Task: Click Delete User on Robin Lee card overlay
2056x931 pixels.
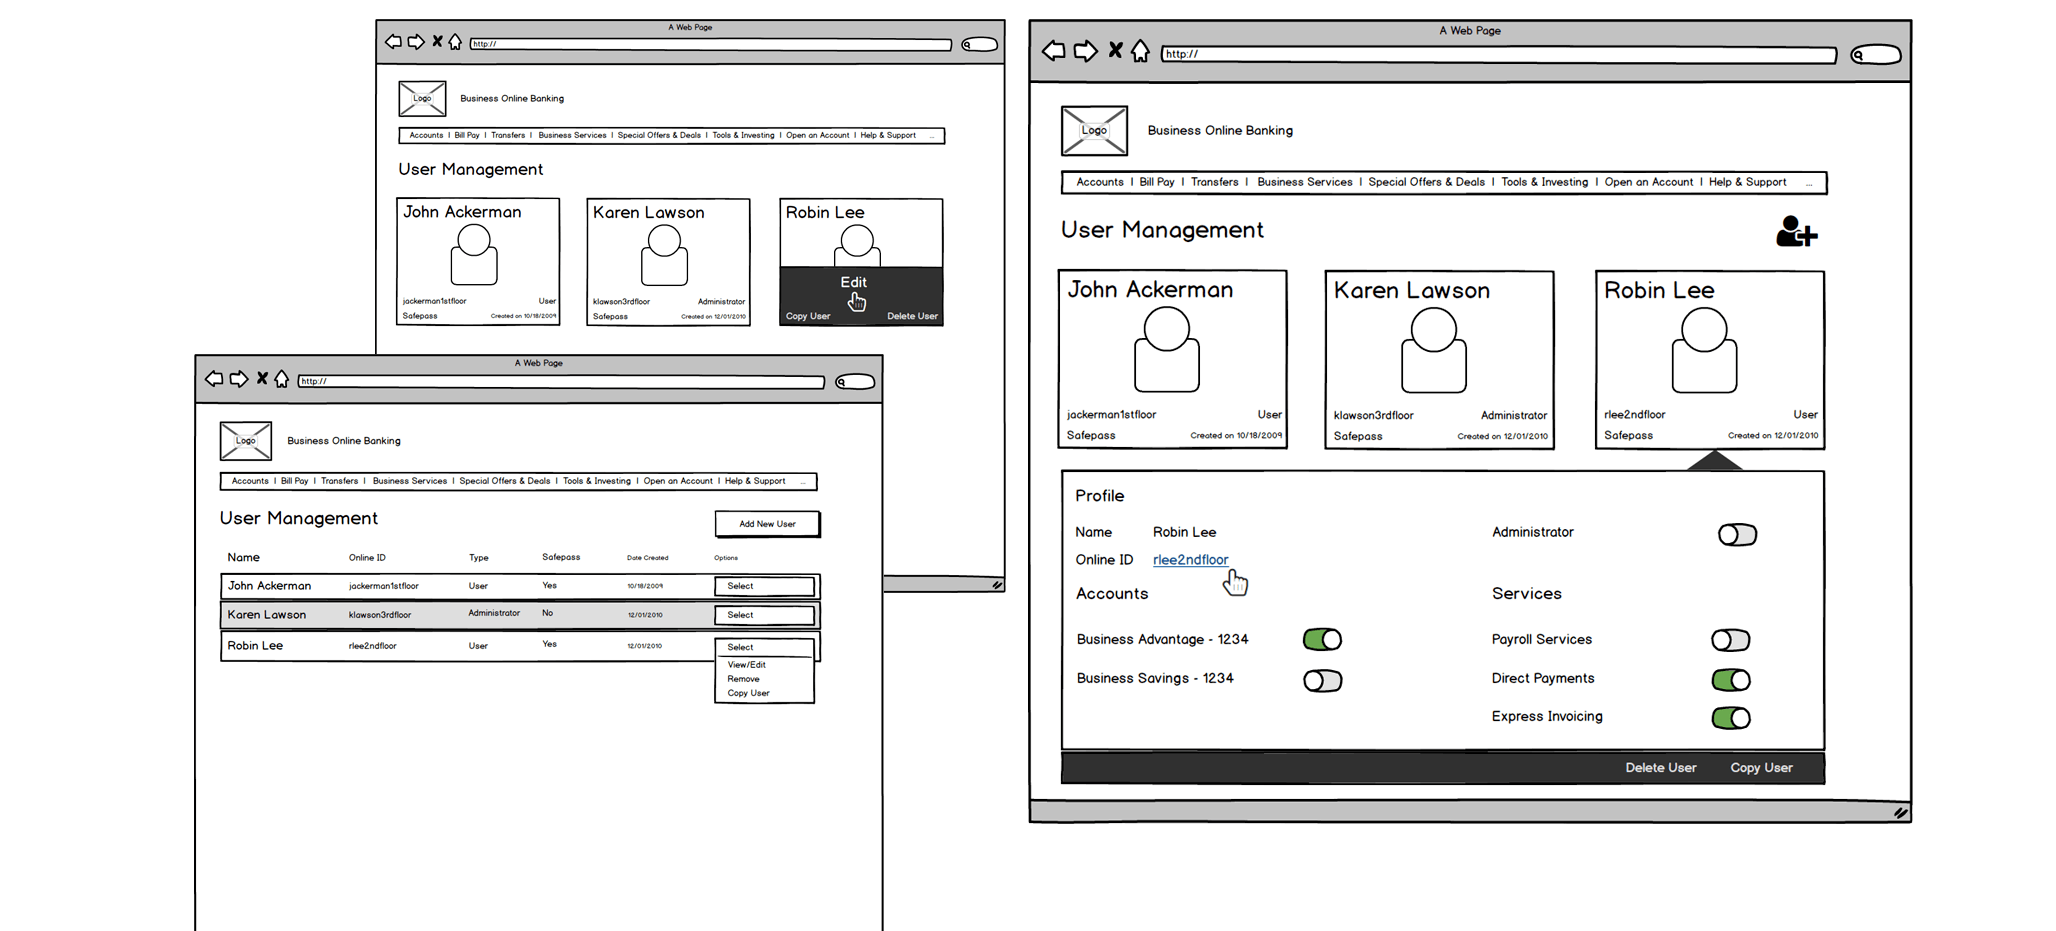Action: click(x=912, y=316)
